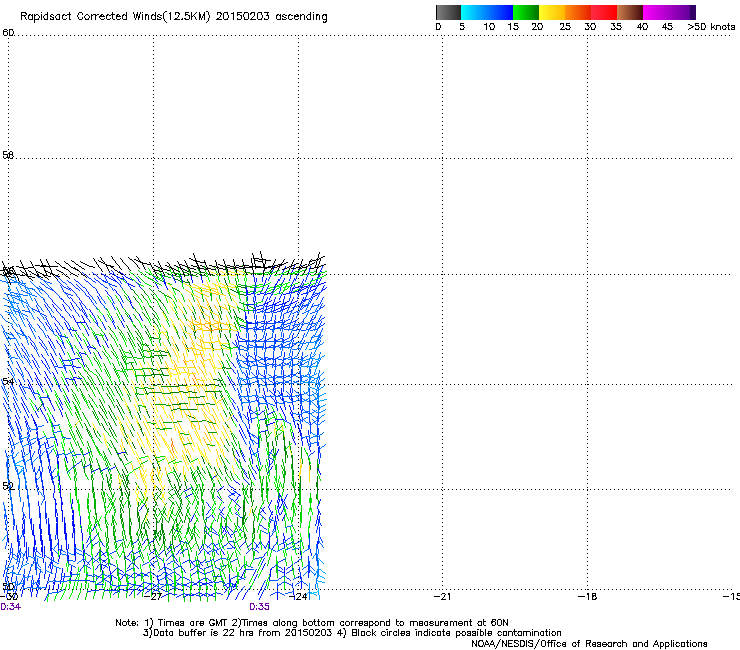Image resolution: width=740 pixels, height=650 pixels.
Task: Click the latitude label 58
Action: coord(8,155)
